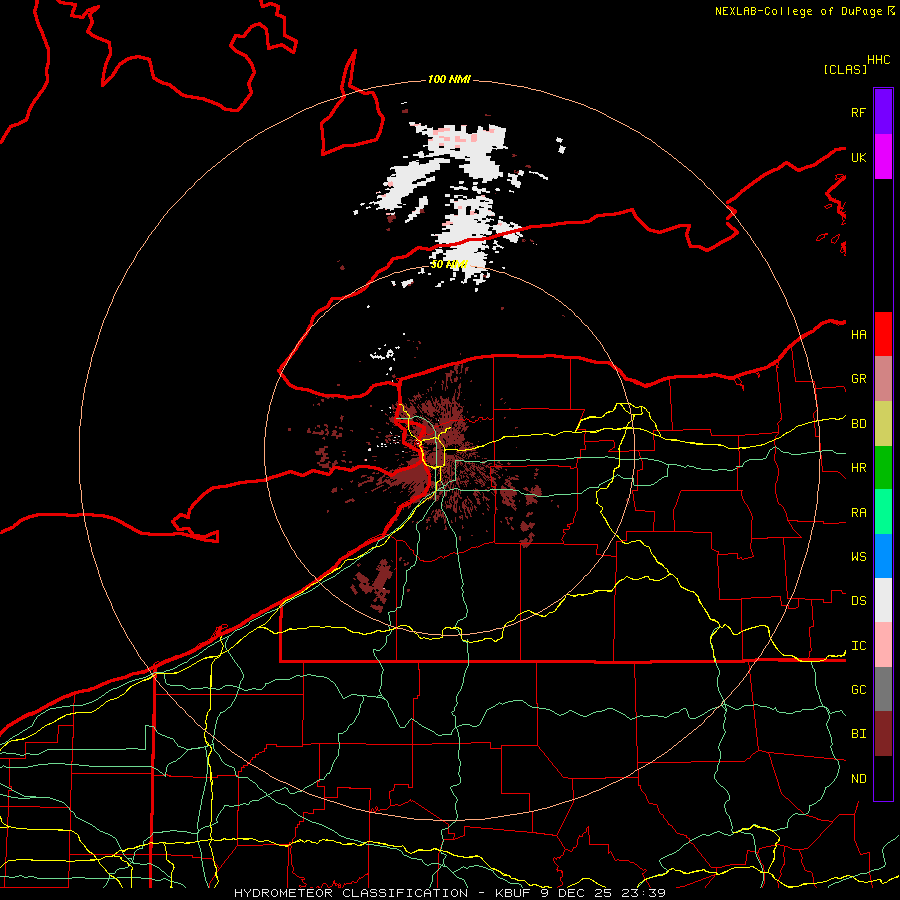Click the BI brown legend swatch

point(883,734)
